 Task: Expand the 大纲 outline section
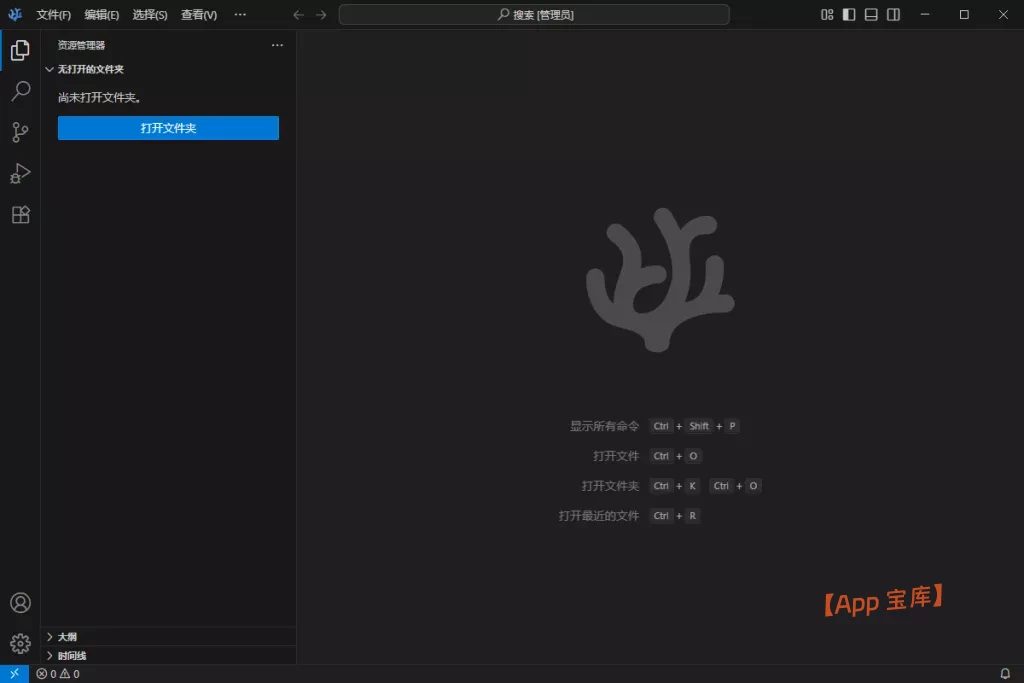(x=67, y=636)
